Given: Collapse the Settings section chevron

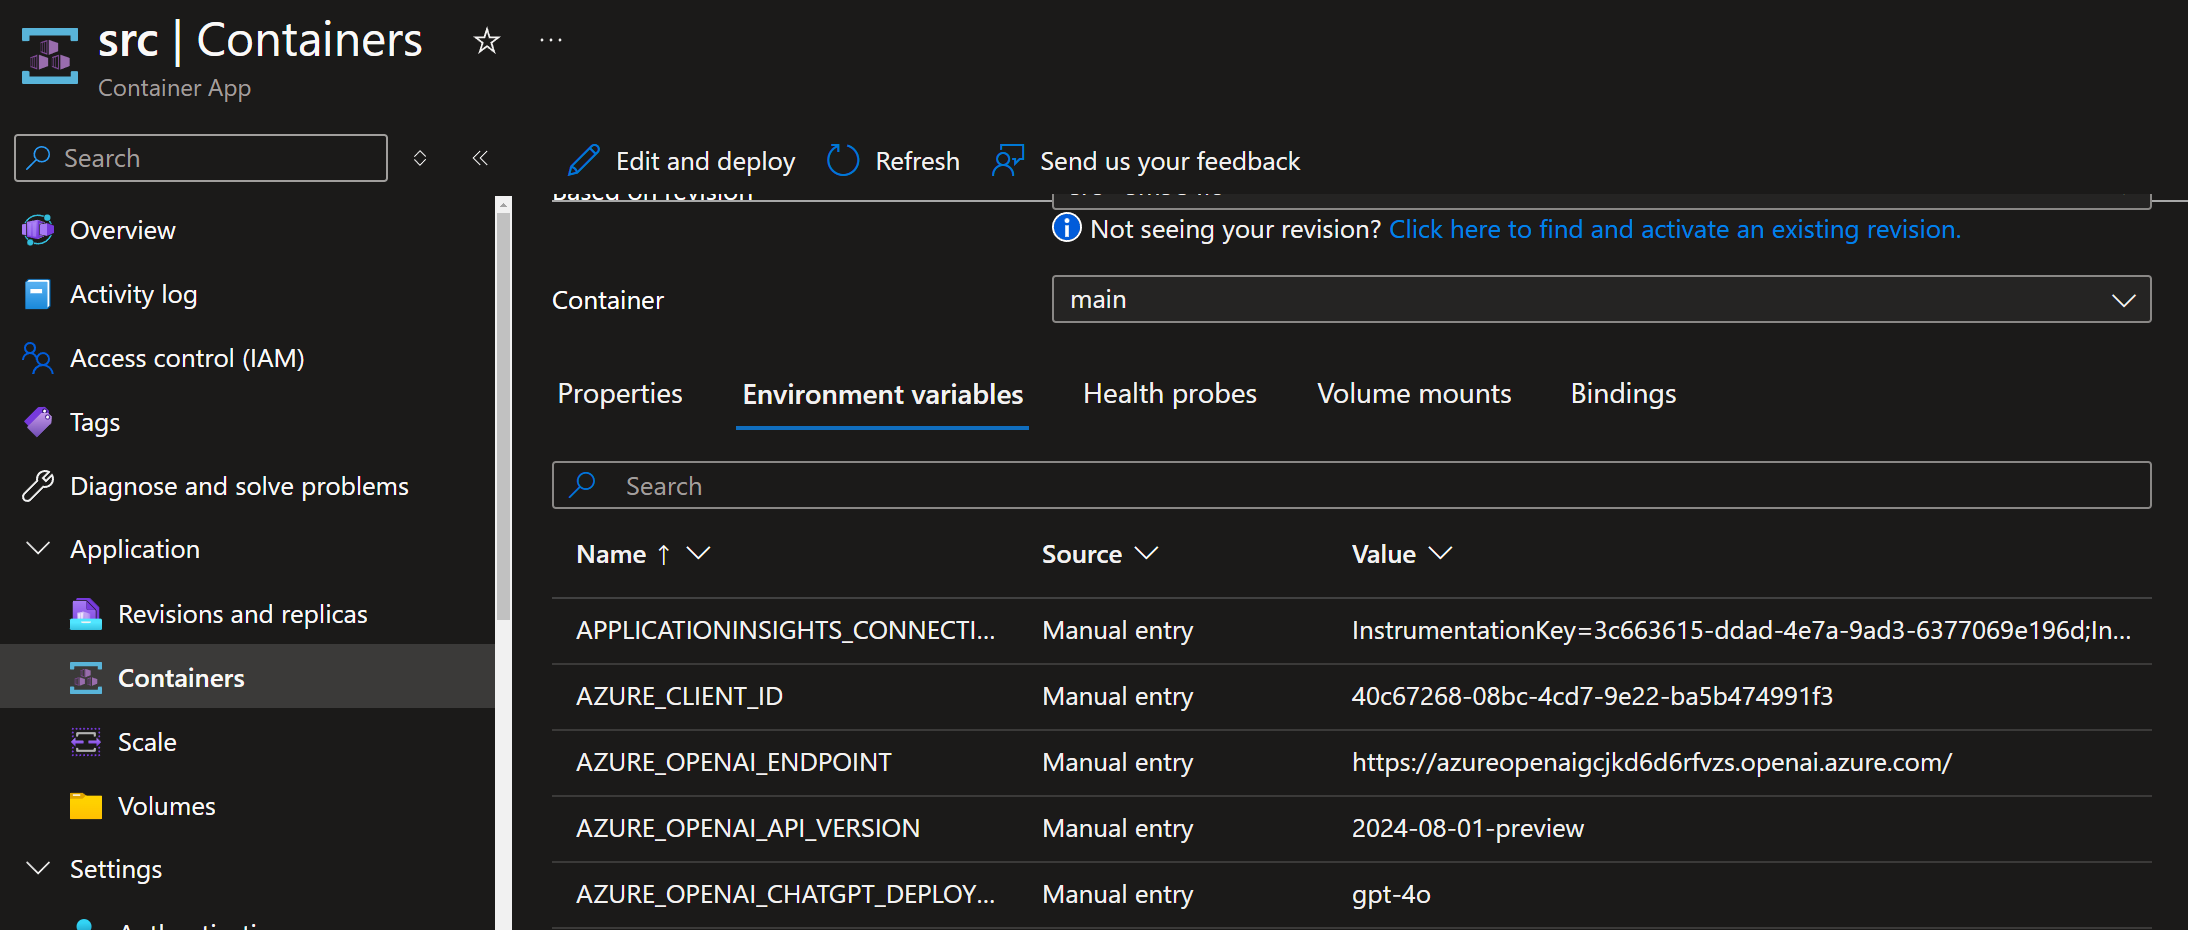Looking at the screenshot, I should coord(38,868).
